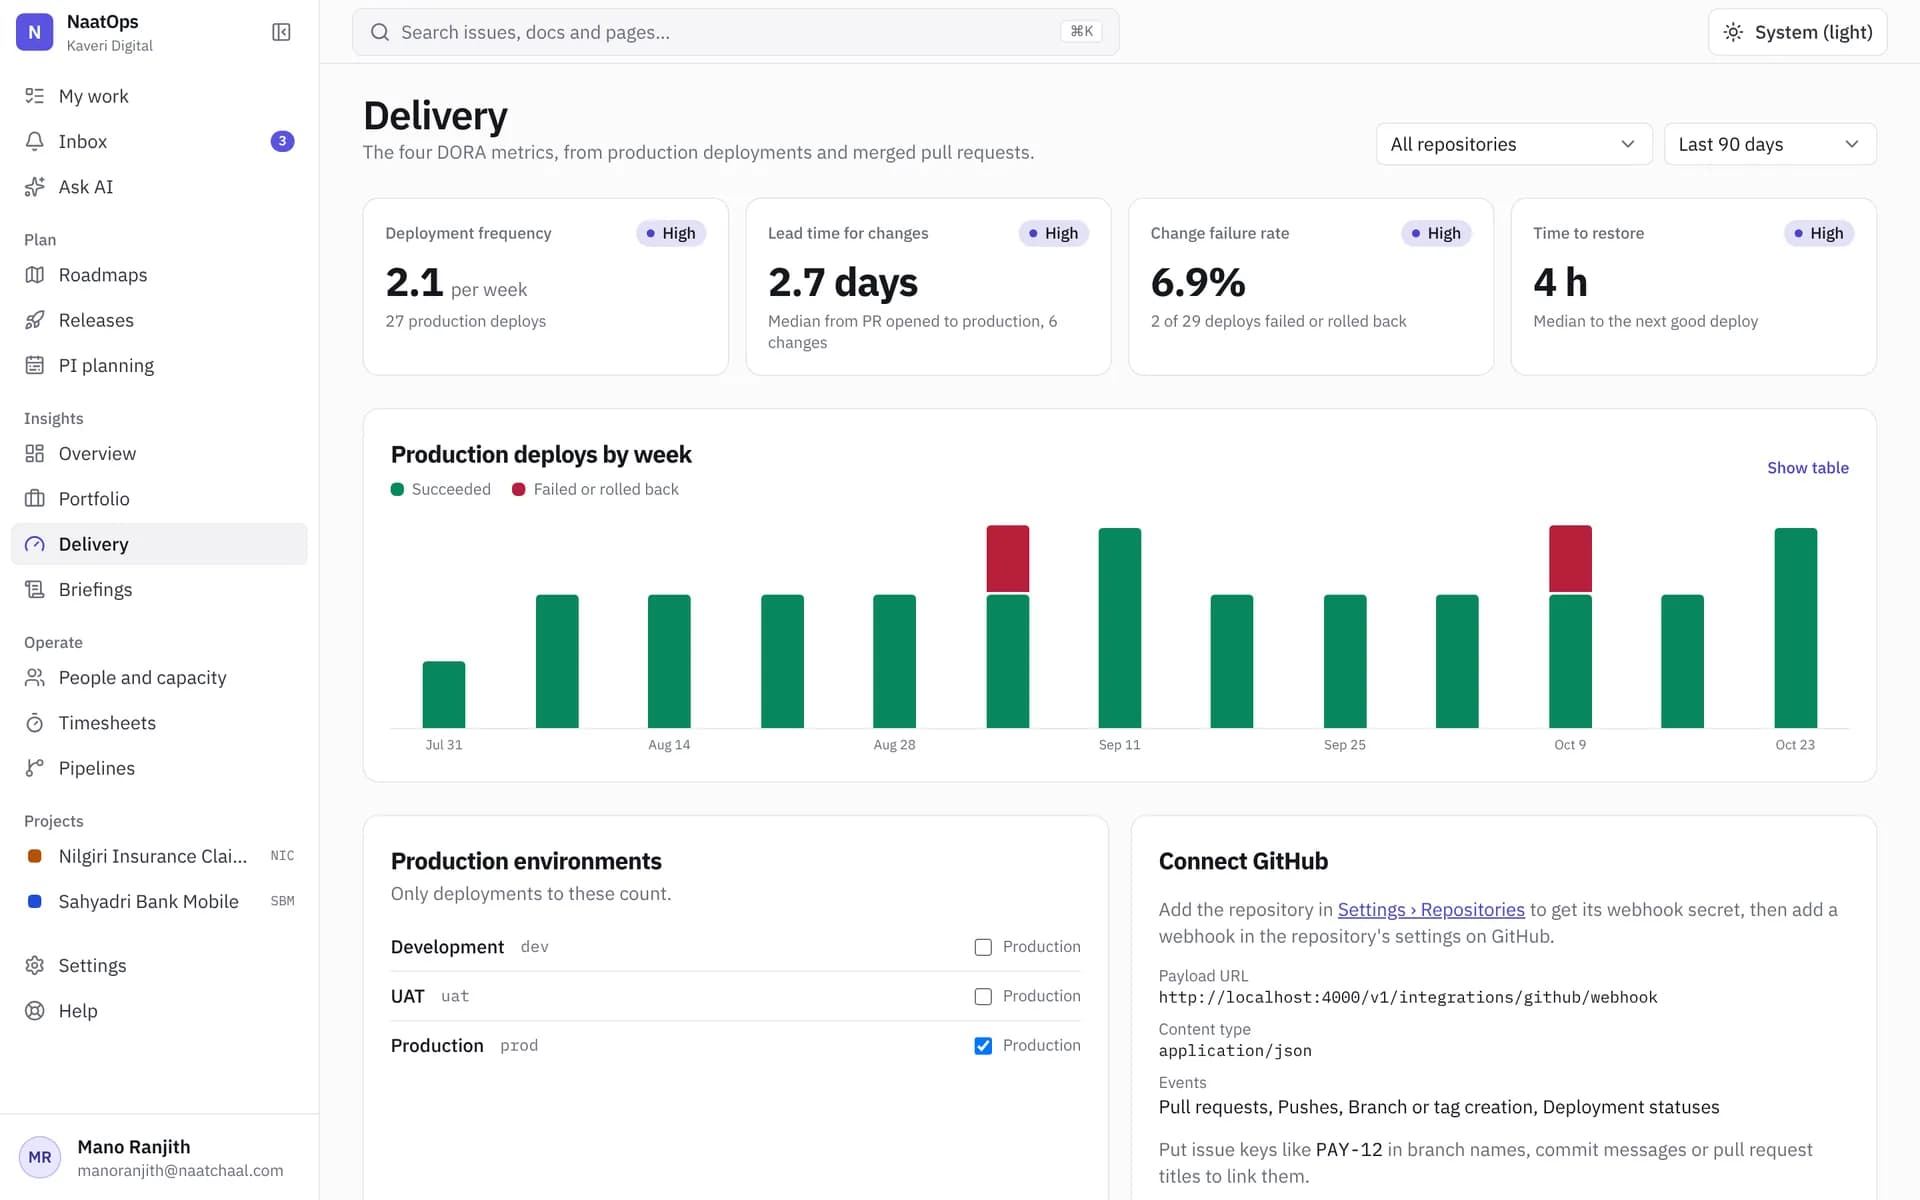Viewport: 1920px width, 1200px height.
Task: Click the Pipelines branch icon
Action: point(35,768)
